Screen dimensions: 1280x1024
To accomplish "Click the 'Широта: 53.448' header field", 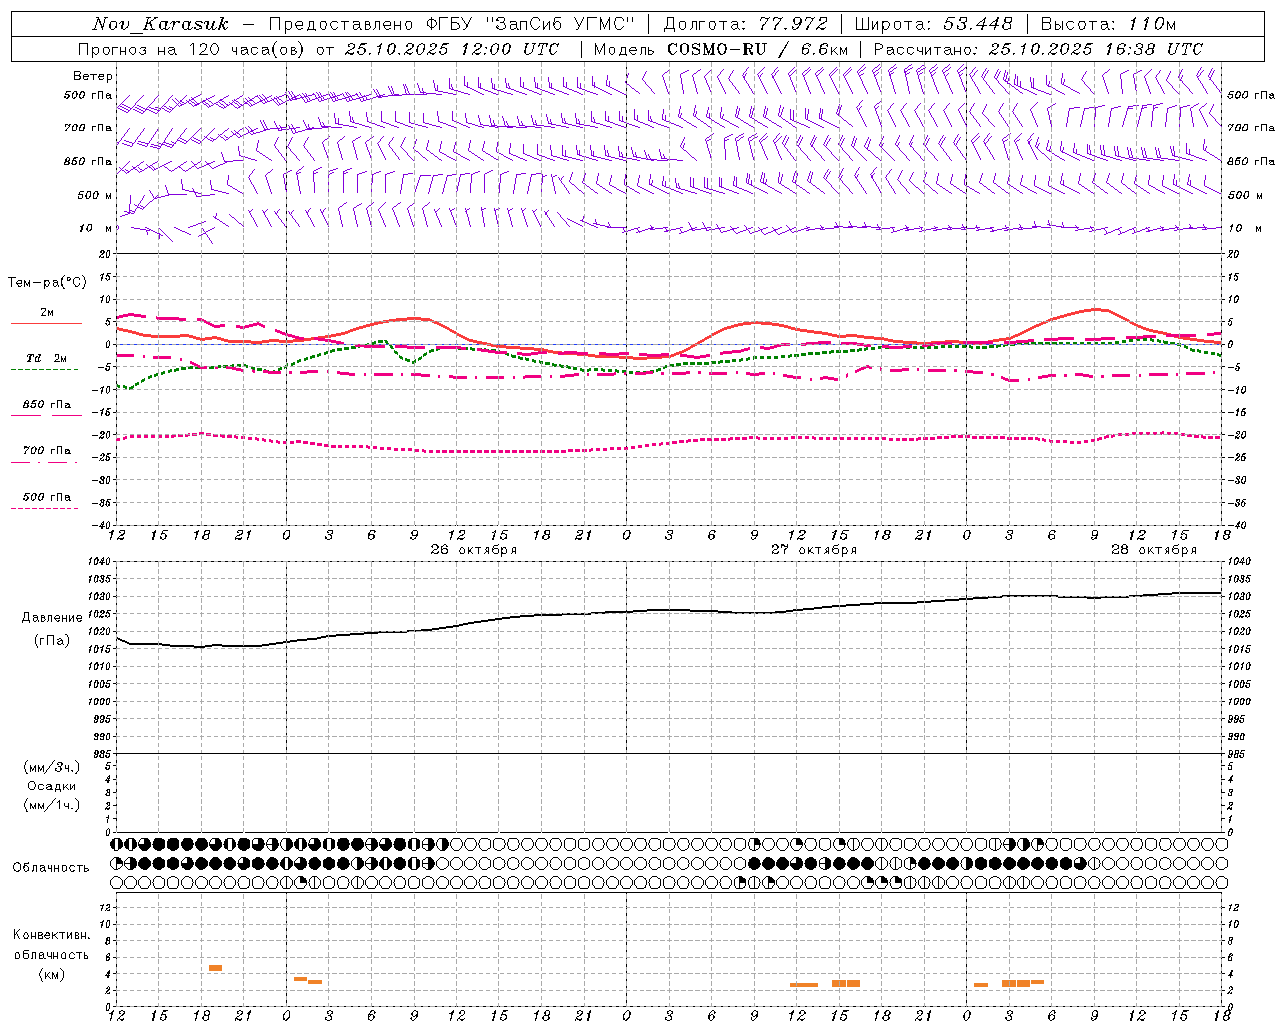I will (933, 24).
